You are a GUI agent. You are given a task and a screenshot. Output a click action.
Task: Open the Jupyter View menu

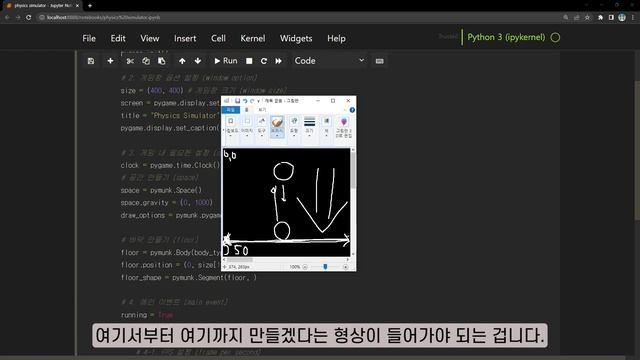click(x=150, y=38)
